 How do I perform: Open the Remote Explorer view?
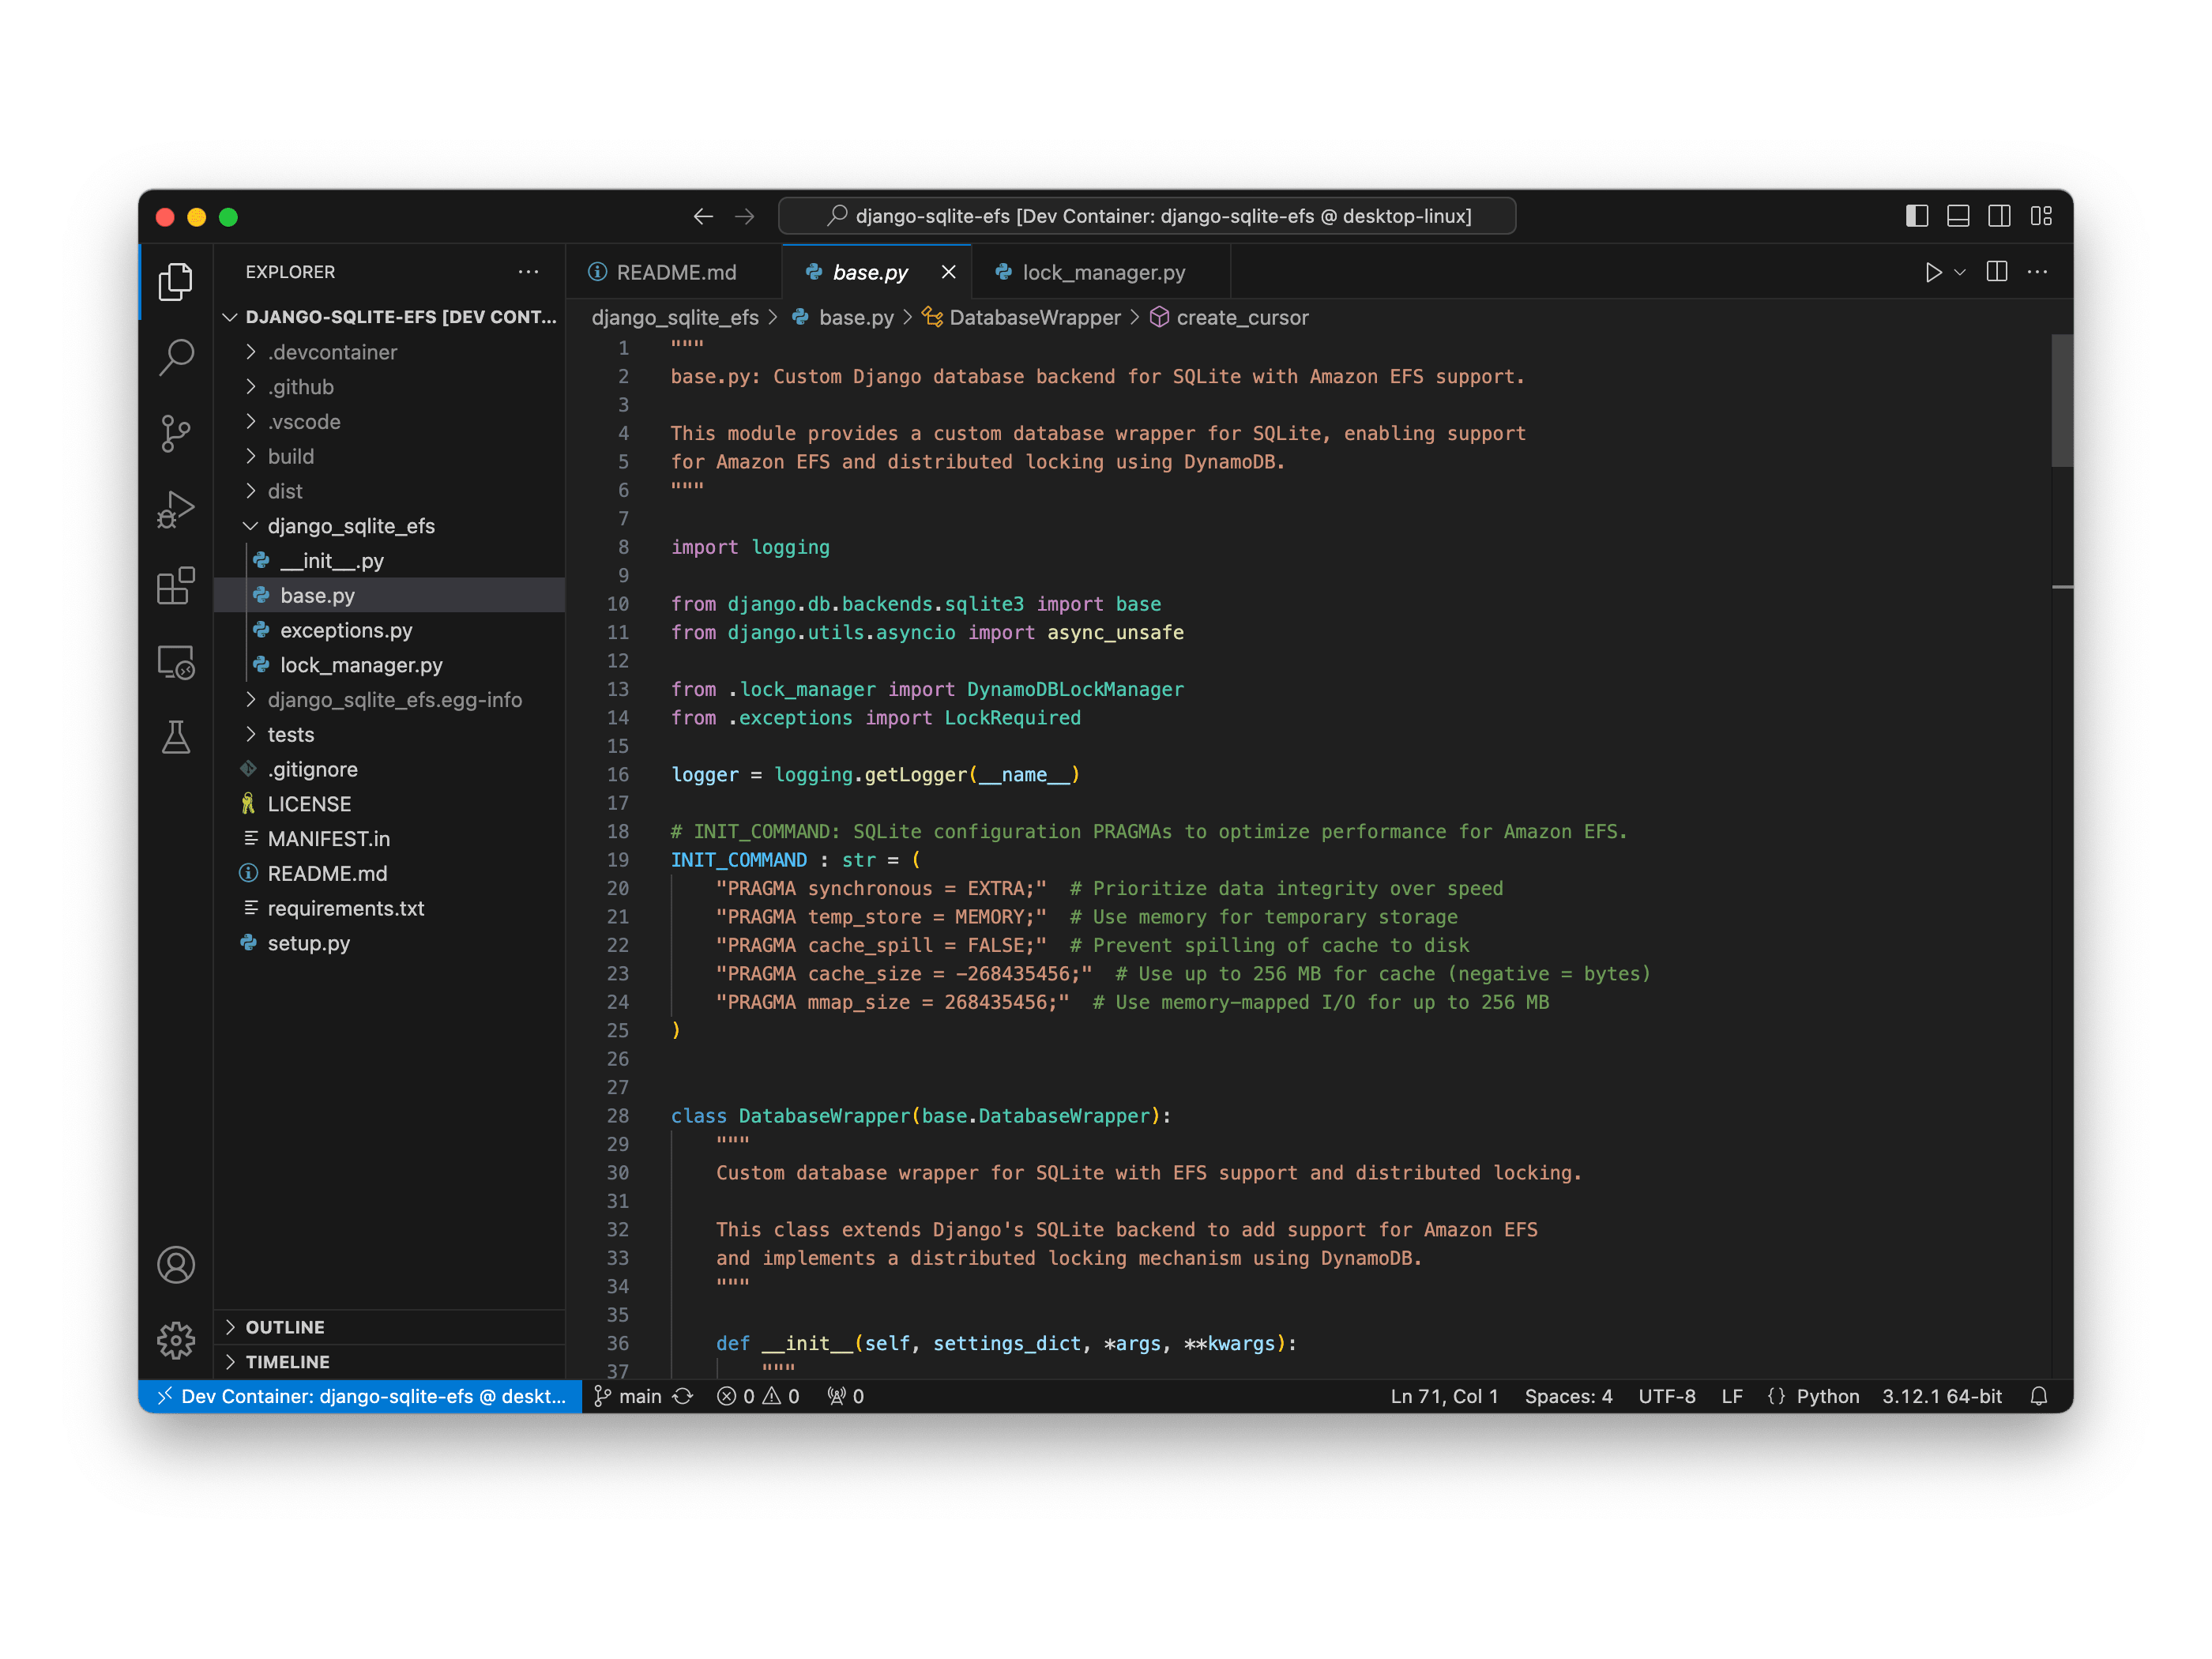point(176,661)
